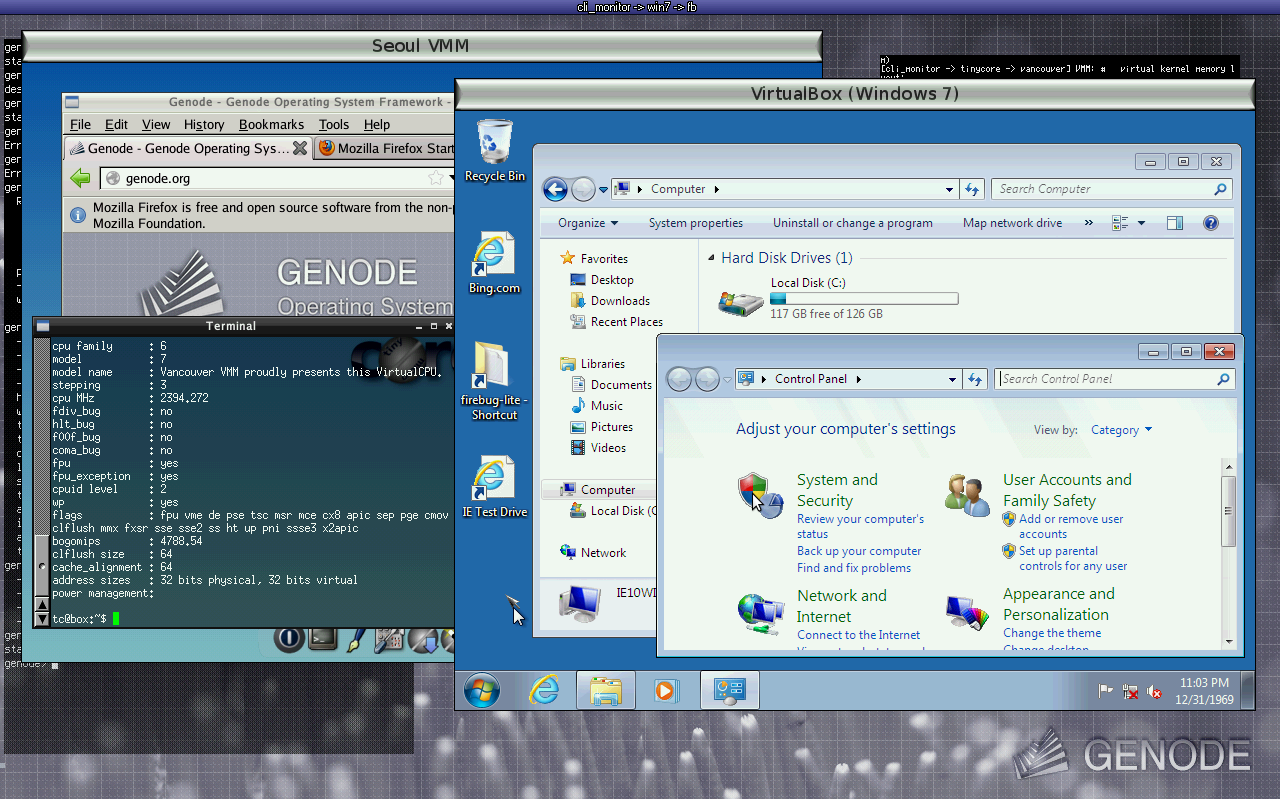Open the Control Panel address history dropdown
The width and height of the screenshot is (1280, 799).
tap(952, 379)
